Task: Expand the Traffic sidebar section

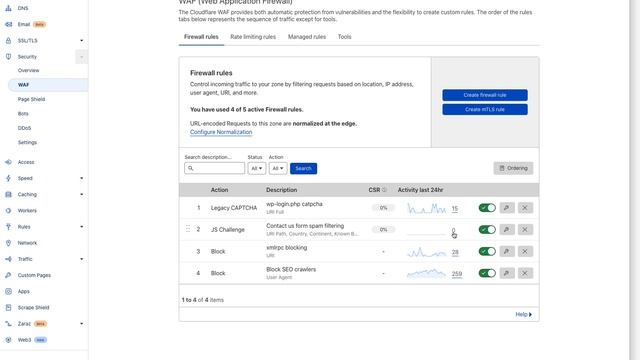Action: click(x=82, y=259)
